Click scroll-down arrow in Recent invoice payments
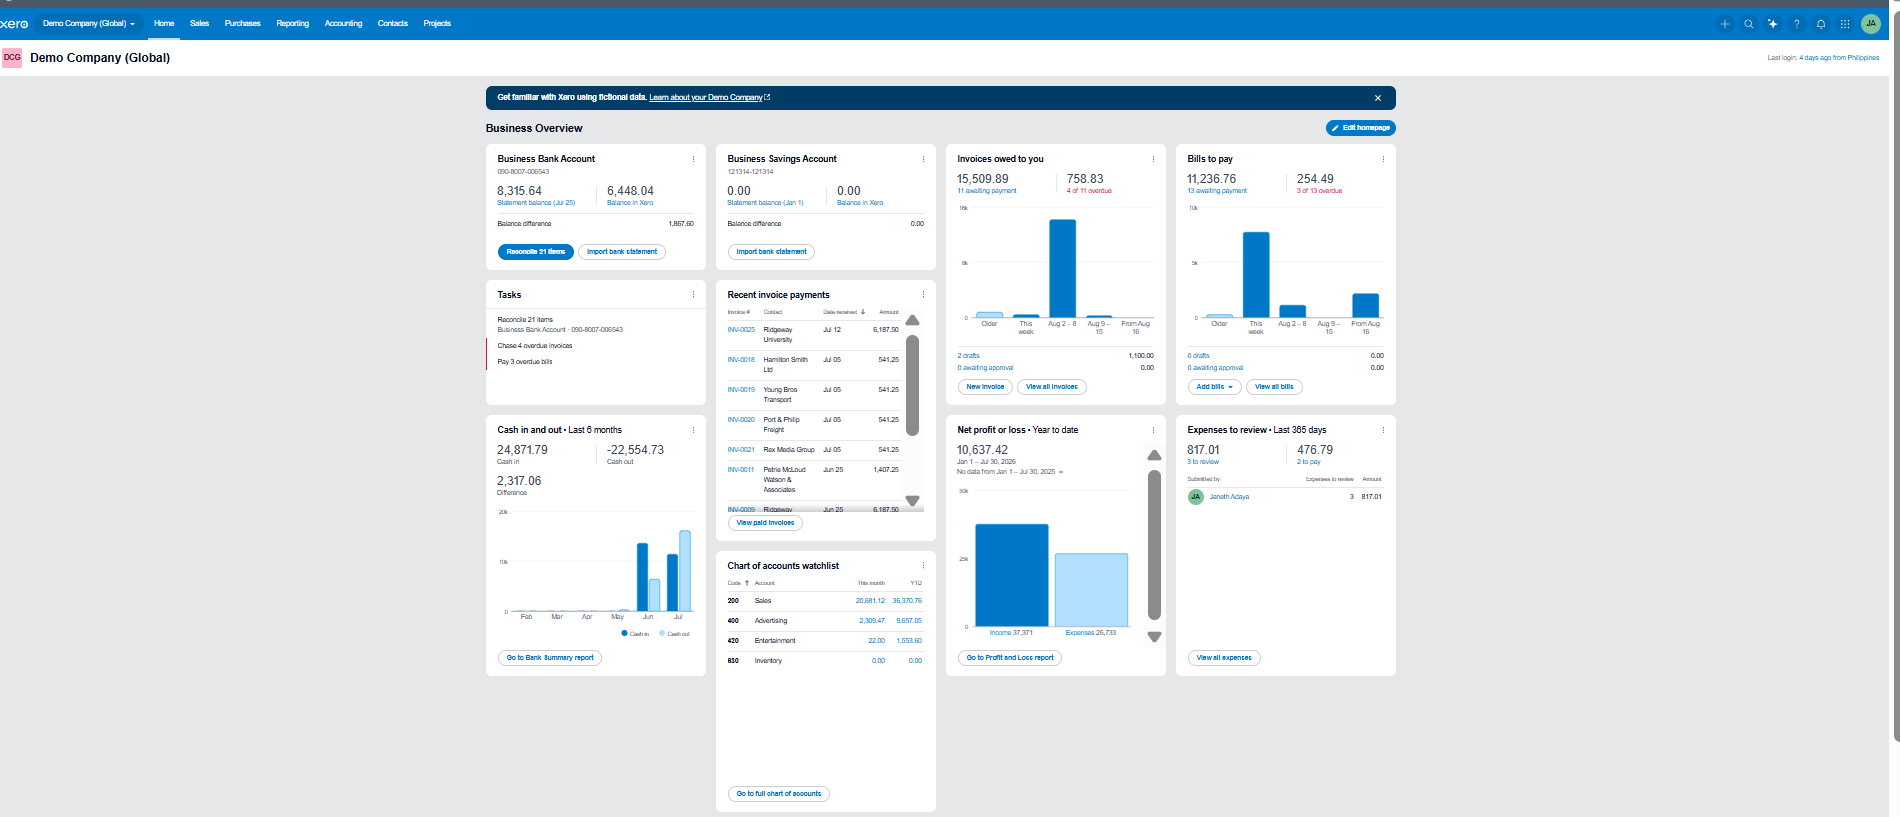The height and width of the screenshot is (817, 1900). click(x=912, y=500)
